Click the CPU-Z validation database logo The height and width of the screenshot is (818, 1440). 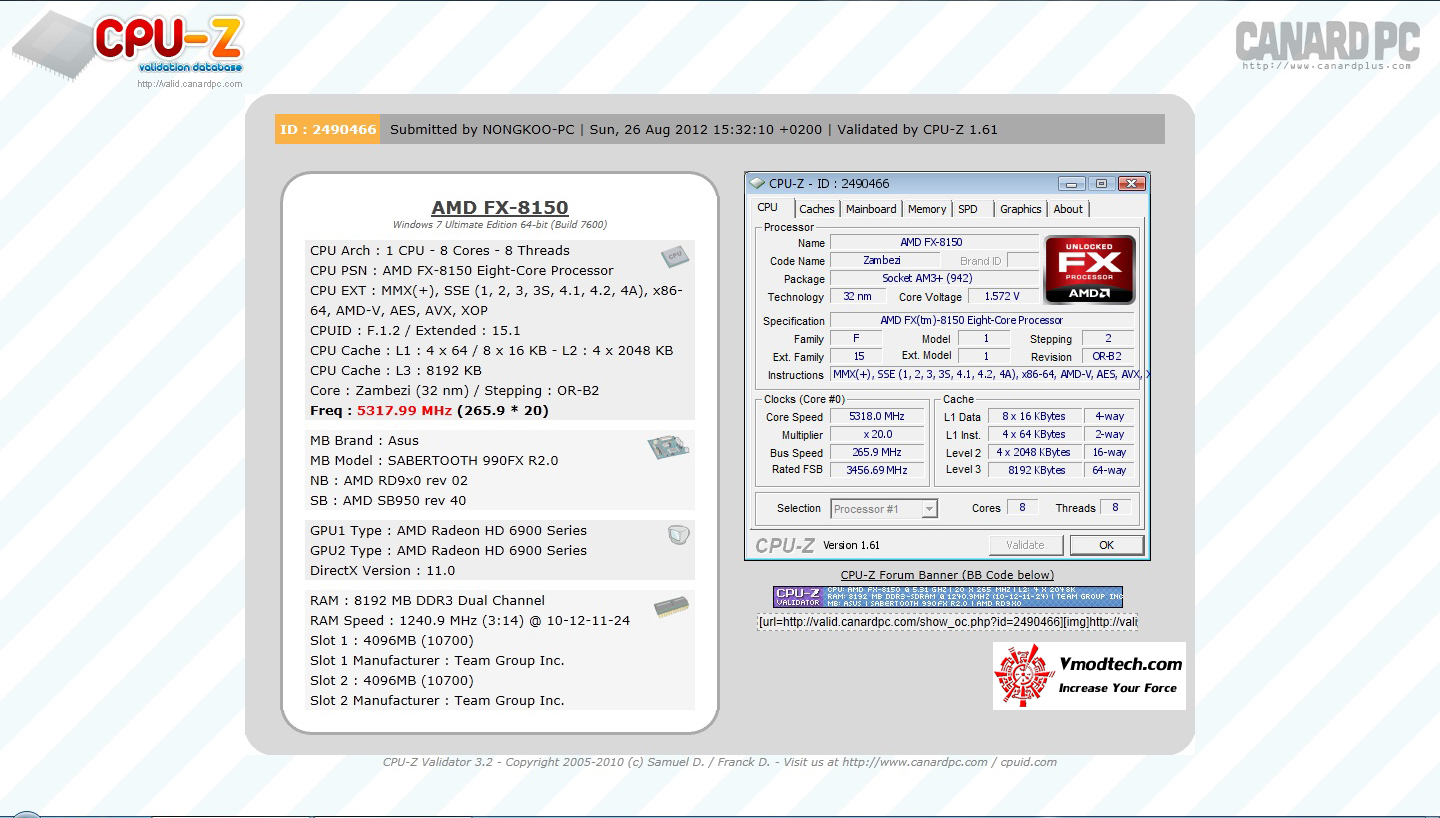coord(128,46)
